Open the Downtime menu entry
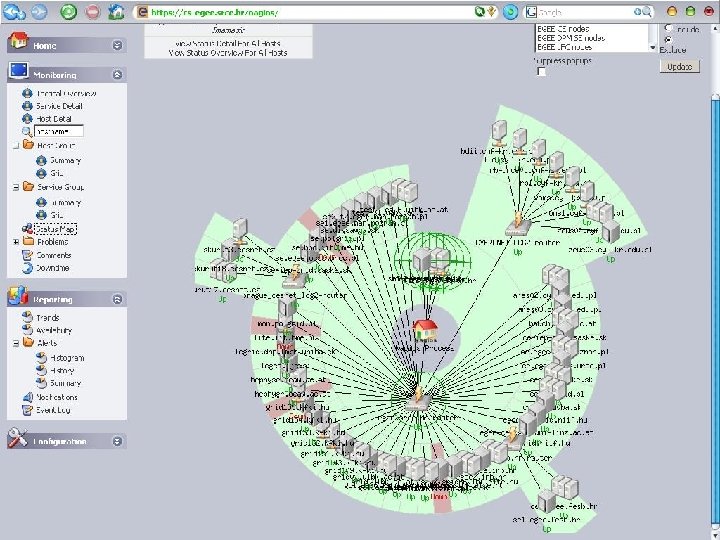This screenshot has width=720, height=540. 52,268
